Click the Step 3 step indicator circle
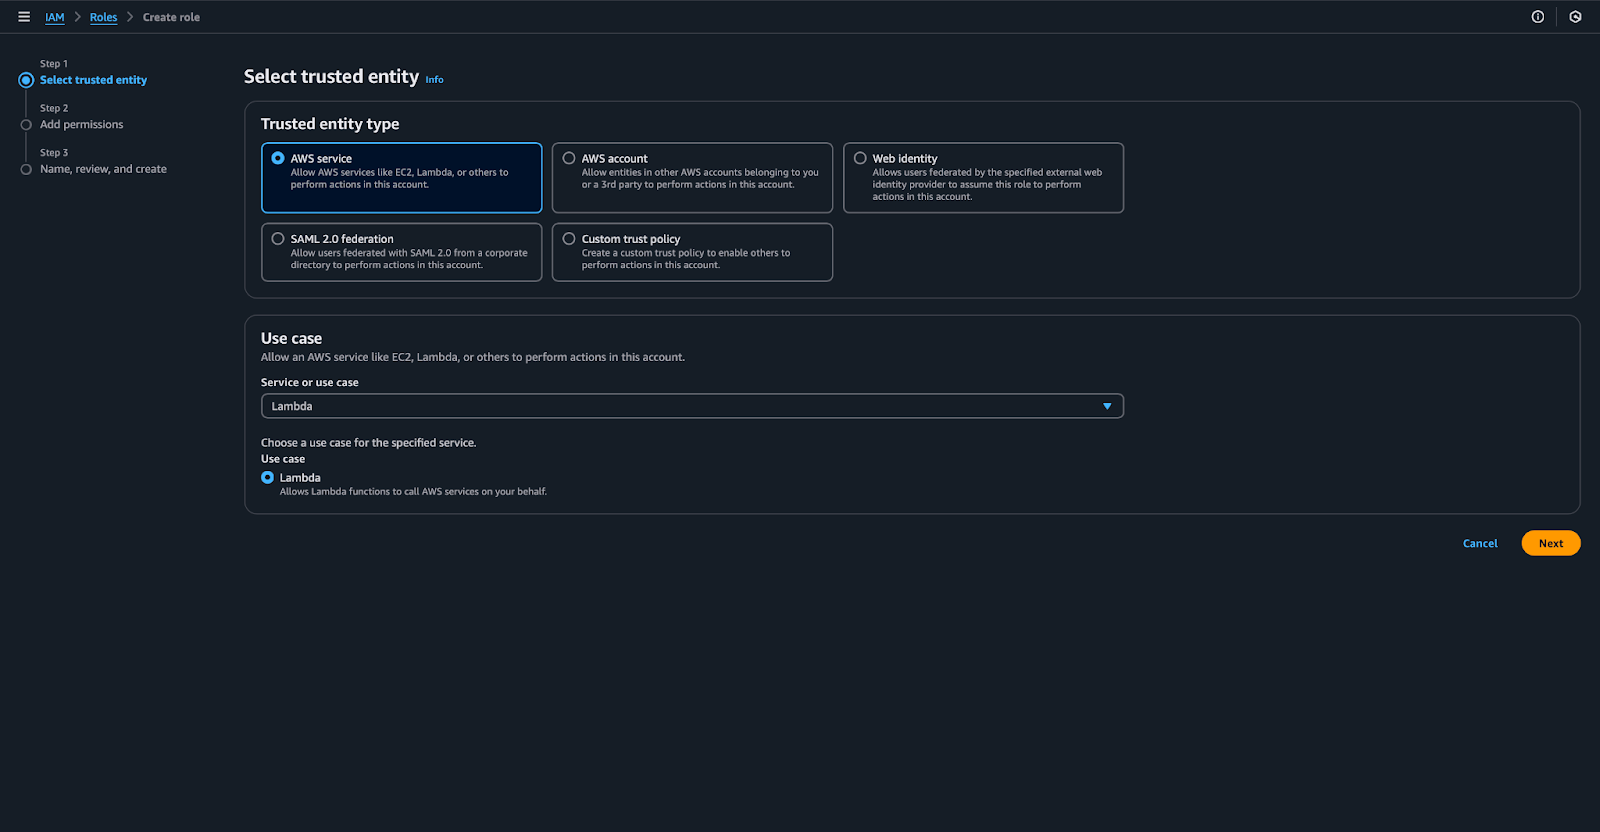 click(26, 170)
